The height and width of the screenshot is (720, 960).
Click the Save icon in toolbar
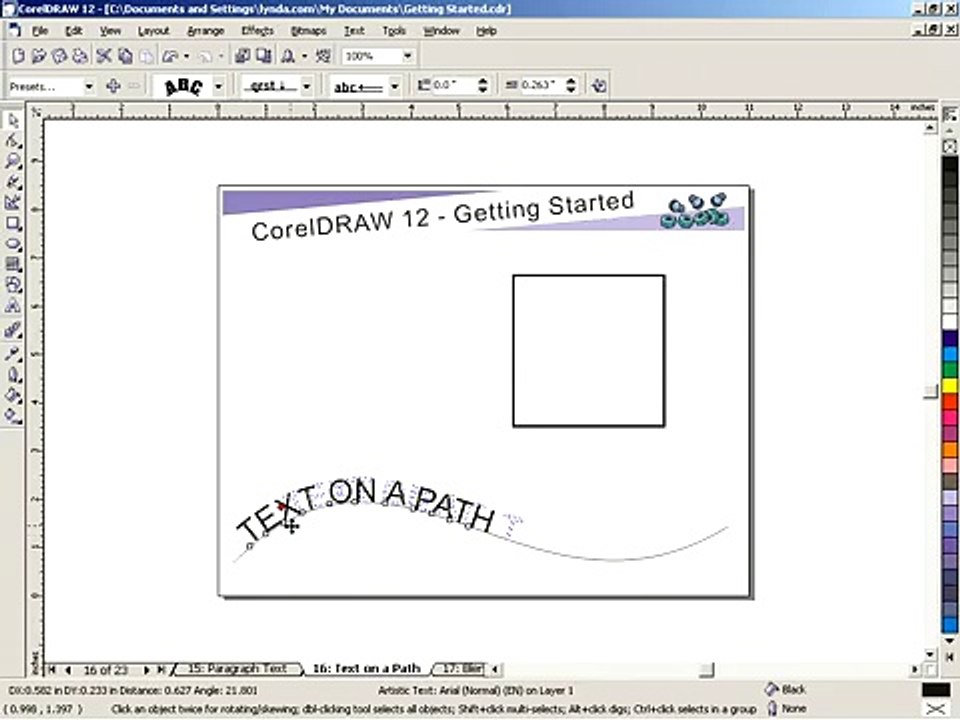[59, 56]
